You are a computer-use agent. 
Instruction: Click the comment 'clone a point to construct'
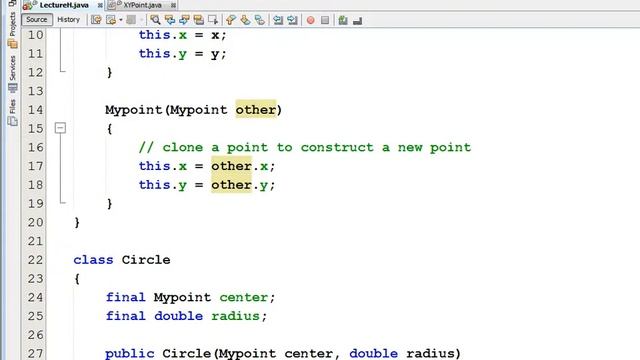coord(268,147)
